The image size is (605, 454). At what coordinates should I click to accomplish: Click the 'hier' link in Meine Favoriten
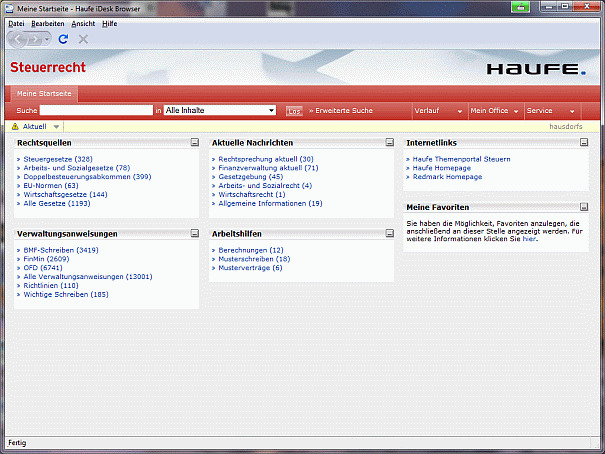(529, 239)
